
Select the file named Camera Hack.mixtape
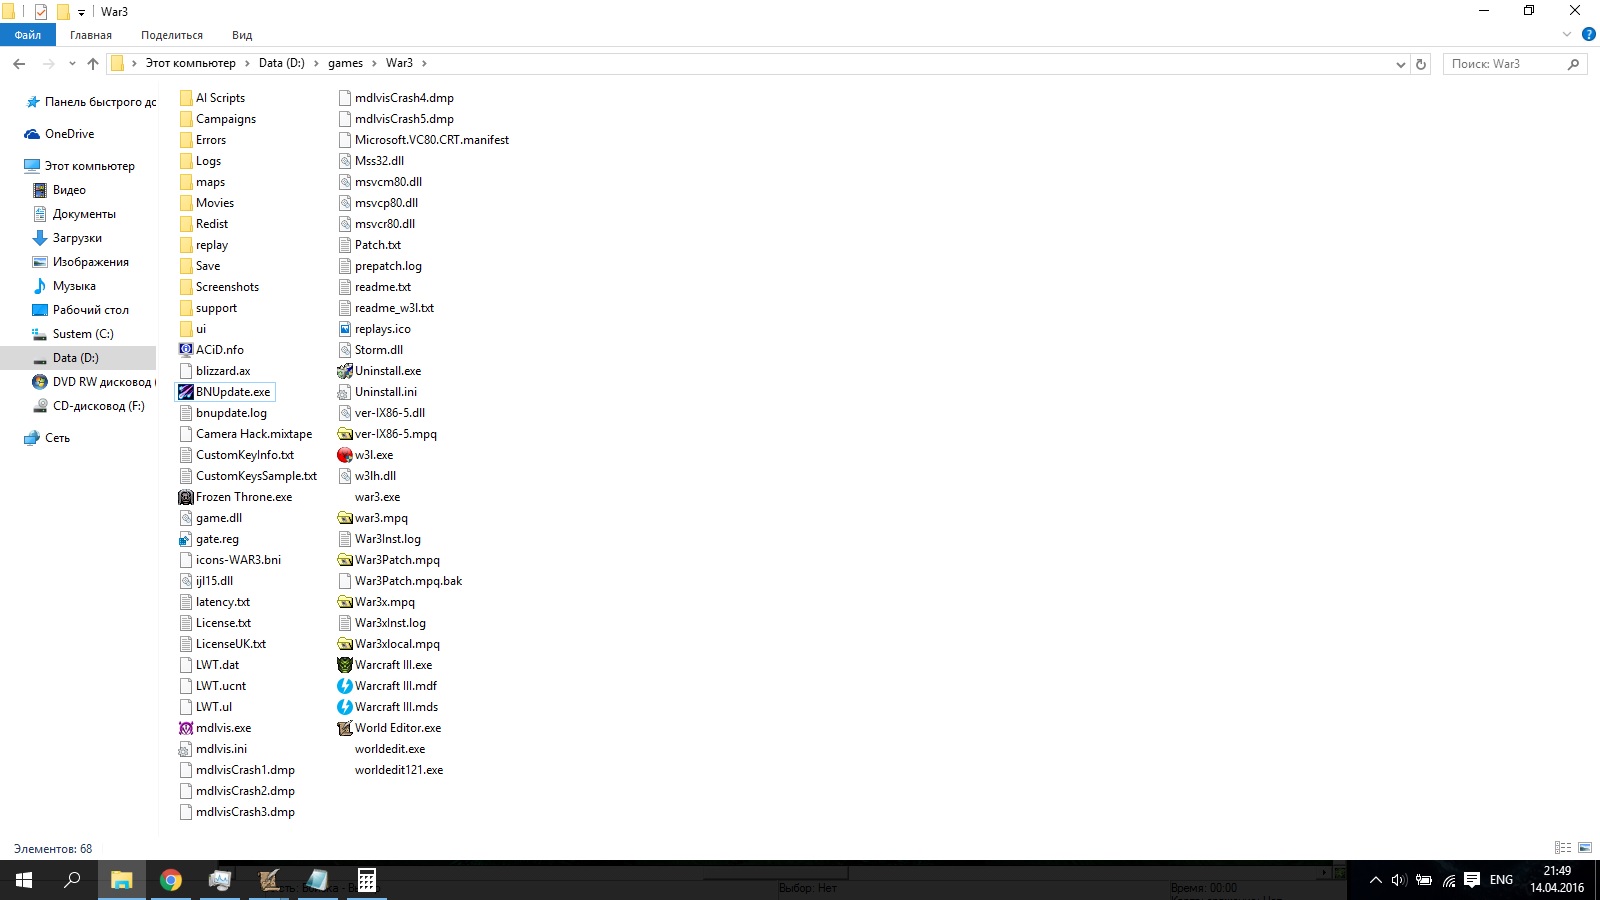coord(254,434)
